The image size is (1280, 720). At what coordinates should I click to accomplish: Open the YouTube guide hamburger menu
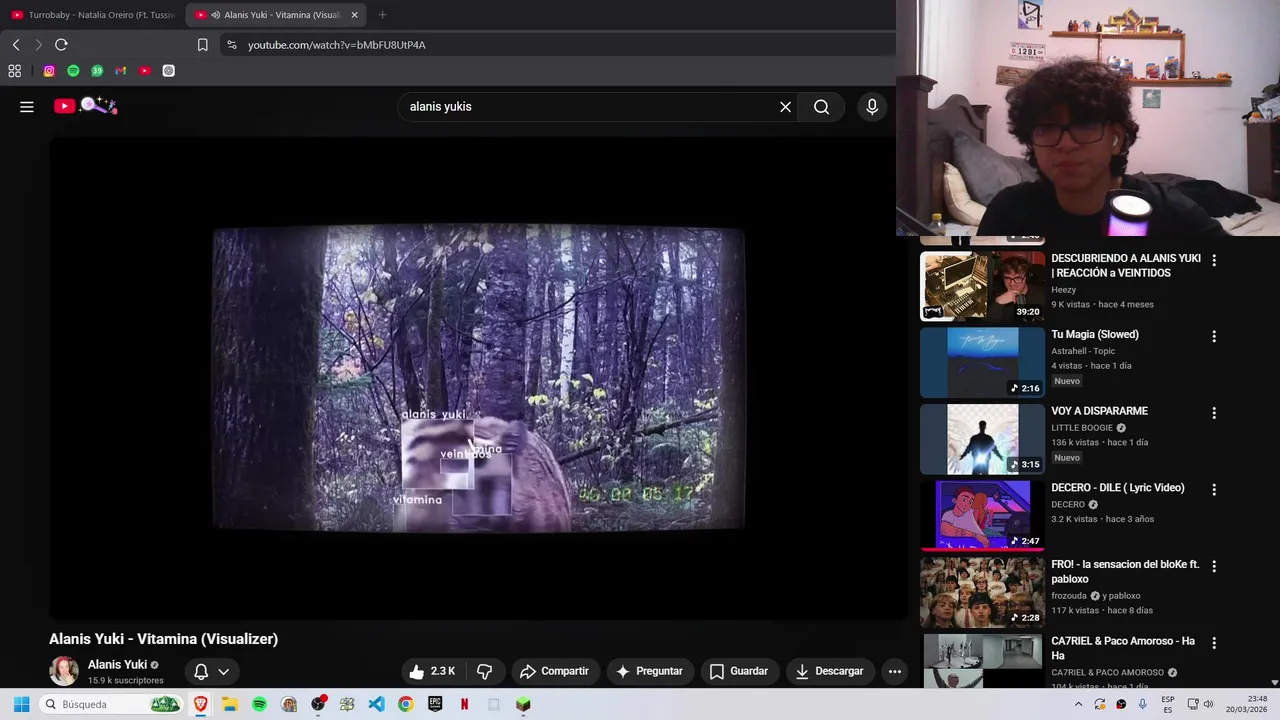point(27,107)
